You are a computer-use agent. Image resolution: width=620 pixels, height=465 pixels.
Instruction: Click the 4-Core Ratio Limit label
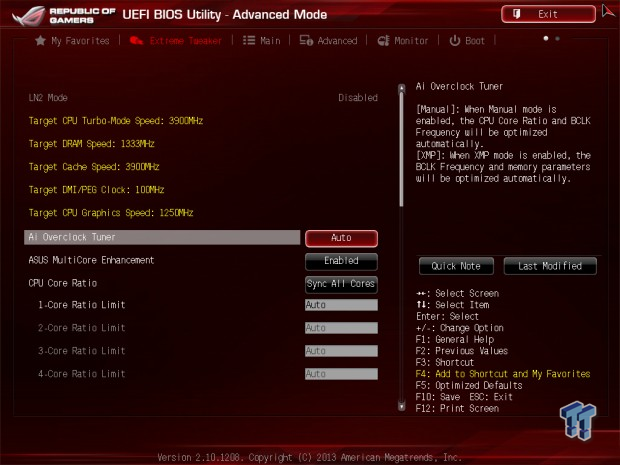[x=81, y=374]
